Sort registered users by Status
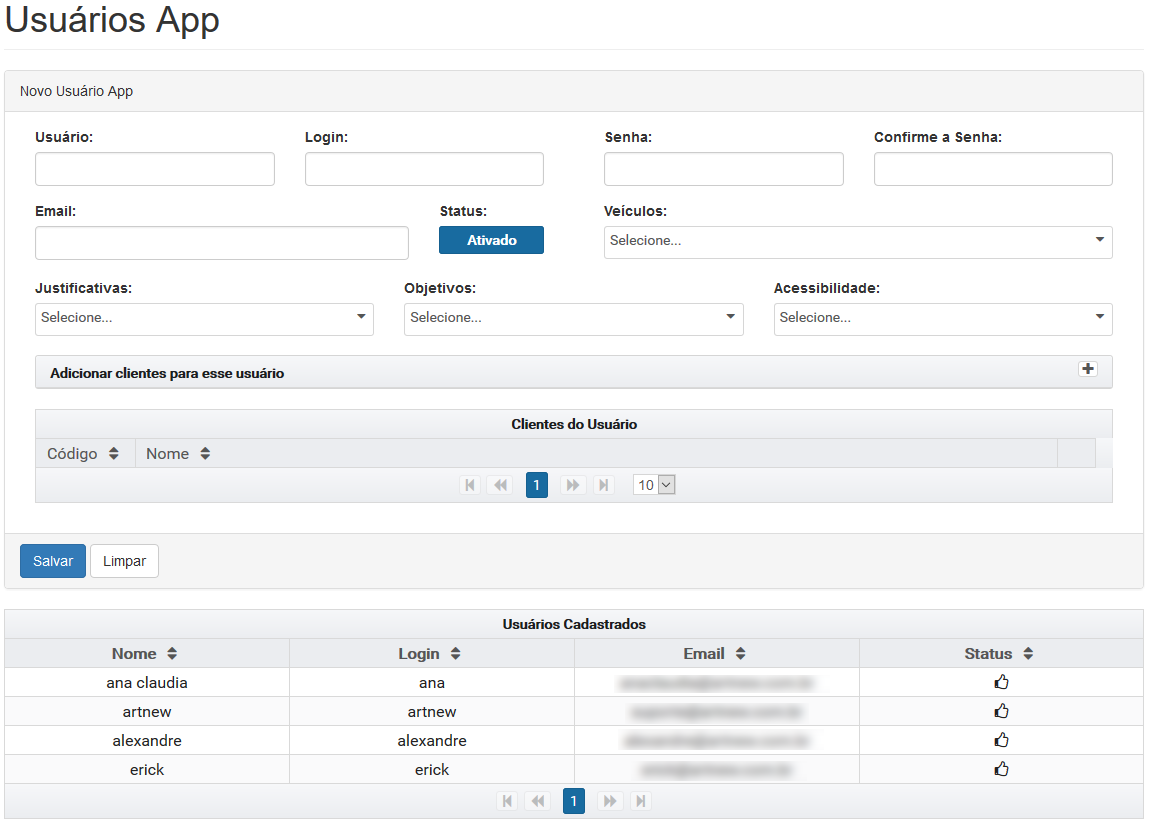 [1028, 653]
